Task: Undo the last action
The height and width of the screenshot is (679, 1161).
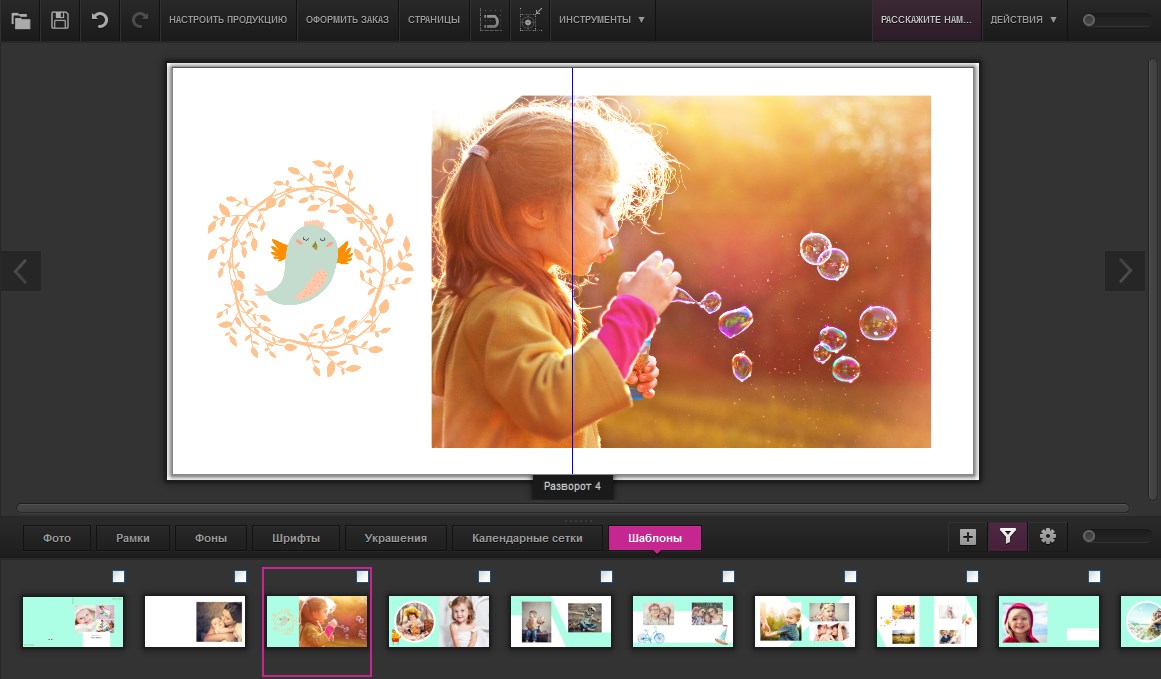Action: pyautogui.click(x=99, y=20)
